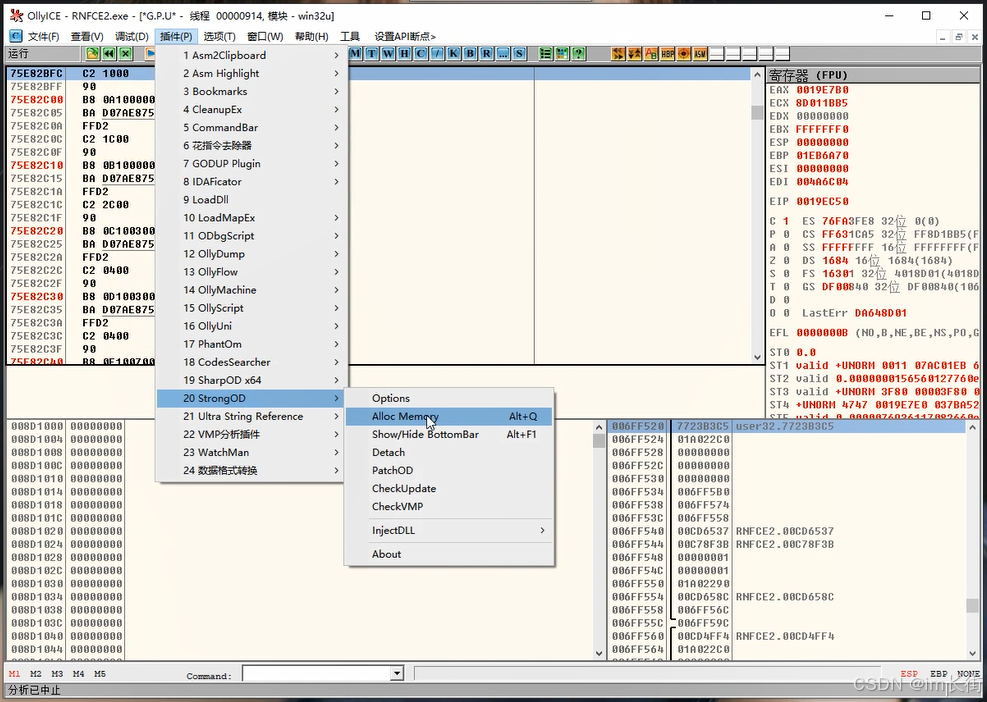The height and width of the screenshot is (702, 987).
Task: Choose Alloc Memory in StrongOD submenu
Action: click(449, 416)
